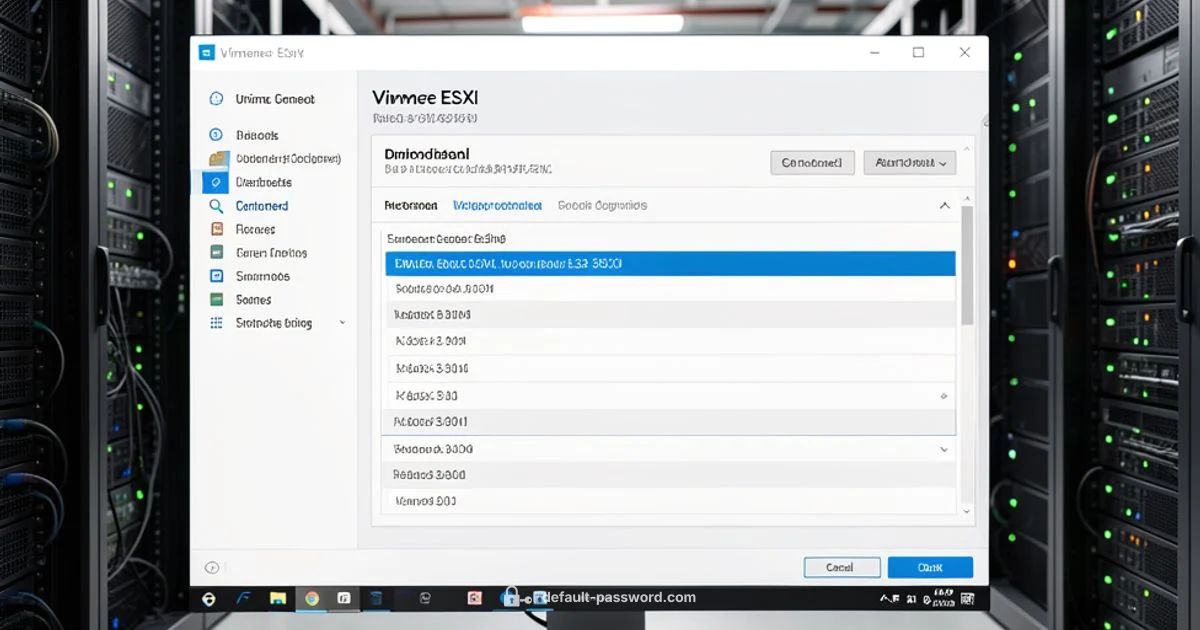Screen dimensions: 1200x630
Task: Select the green Storage icon in sidebar
Action: [218, 299]
